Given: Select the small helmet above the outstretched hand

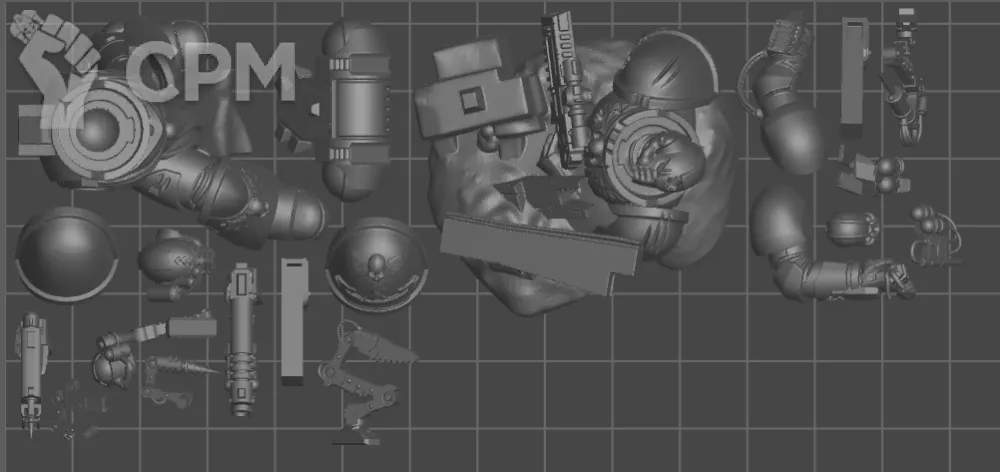Looking at the screenshot, I should pyautogui.click(x=850, y=230).
